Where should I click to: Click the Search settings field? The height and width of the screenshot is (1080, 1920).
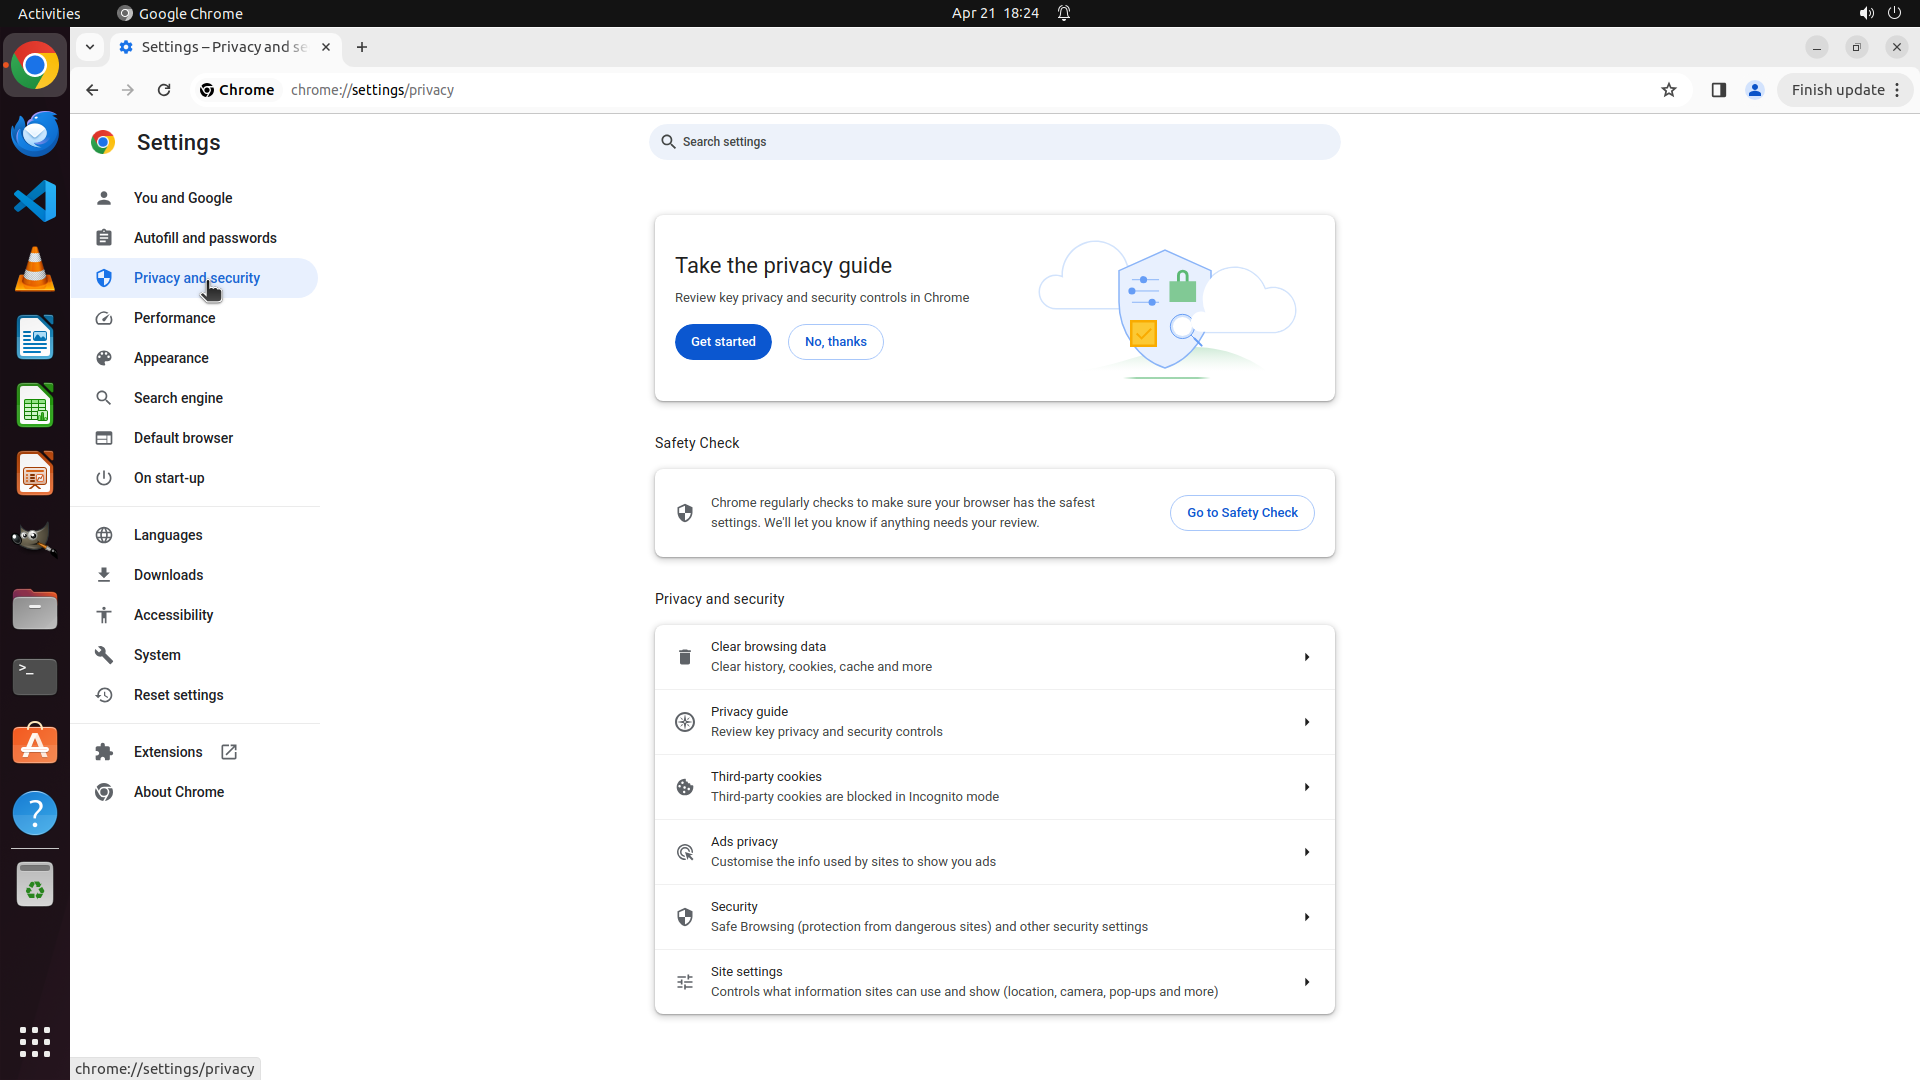click(994, 142)
